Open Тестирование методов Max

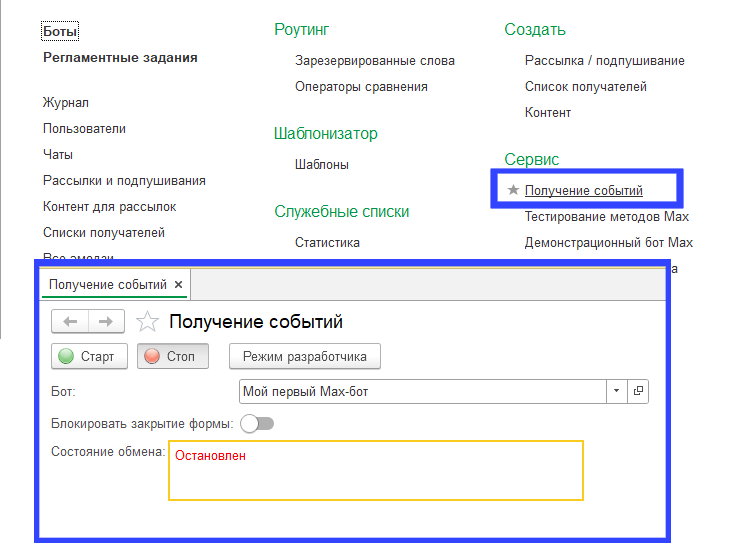click(x=606, y=217)
